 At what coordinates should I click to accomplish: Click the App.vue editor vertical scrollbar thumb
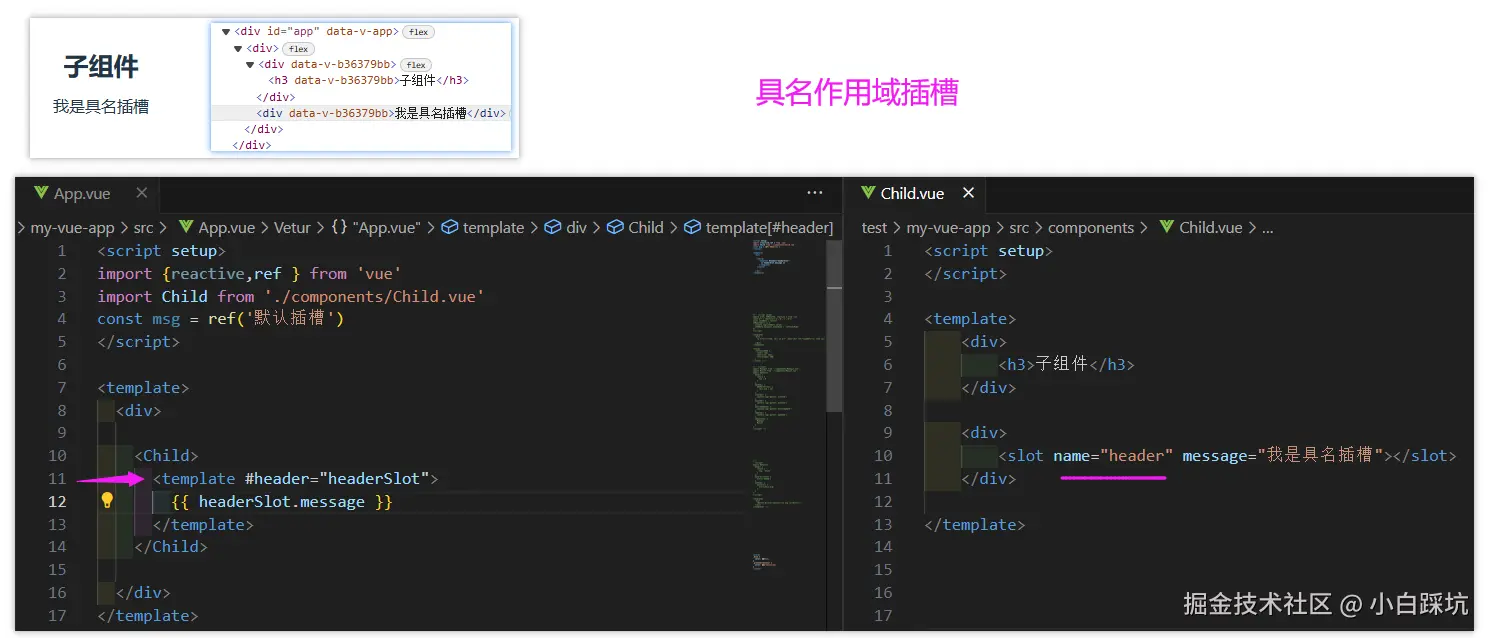[x=834, y=325]
